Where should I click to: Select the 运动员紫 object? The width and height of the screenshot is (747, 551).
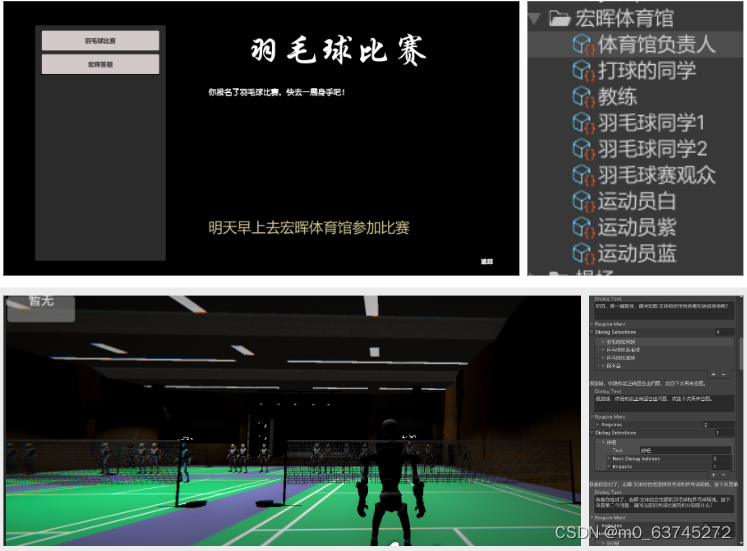[635, 227]
